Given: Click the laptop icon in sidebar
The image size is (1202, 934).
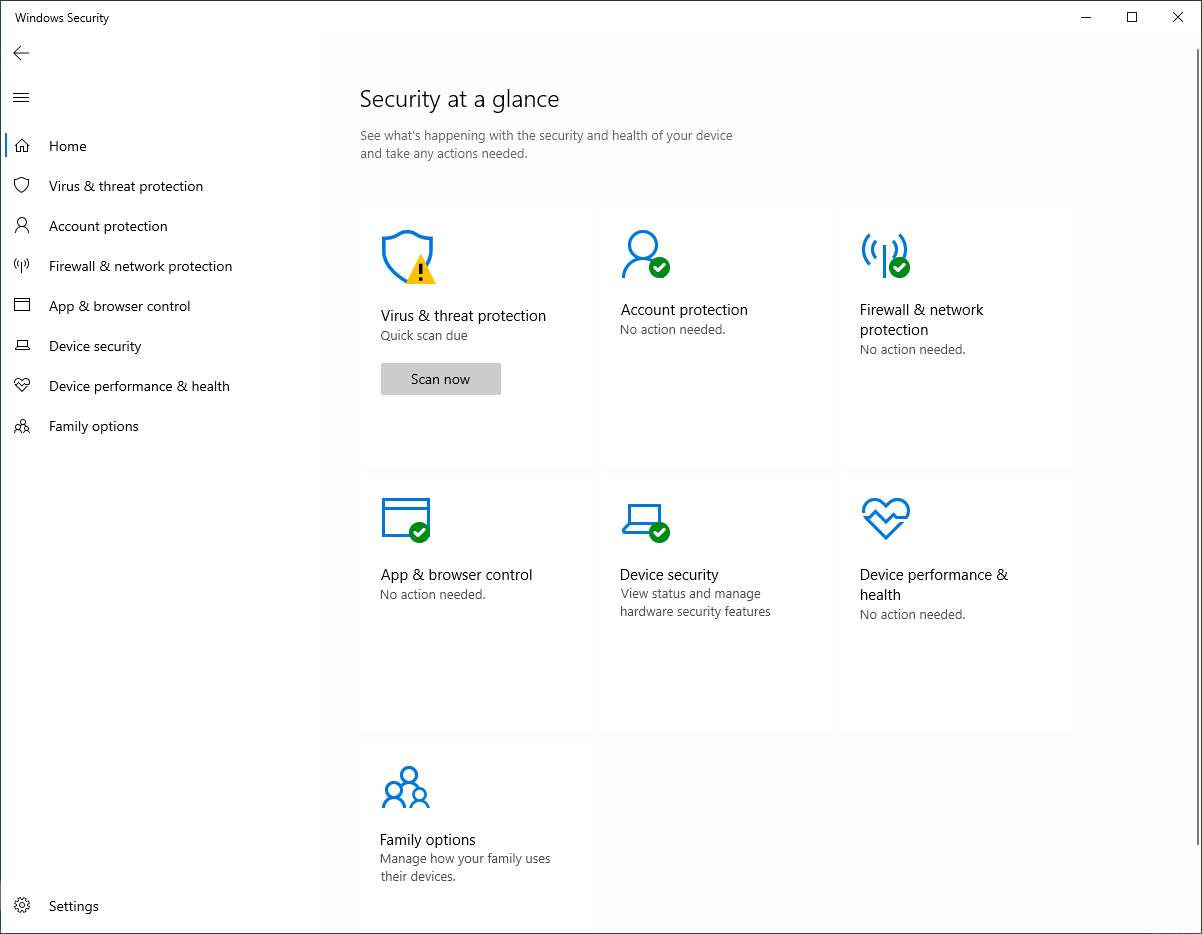Looking at the screenshot, I should coord(22,346).
